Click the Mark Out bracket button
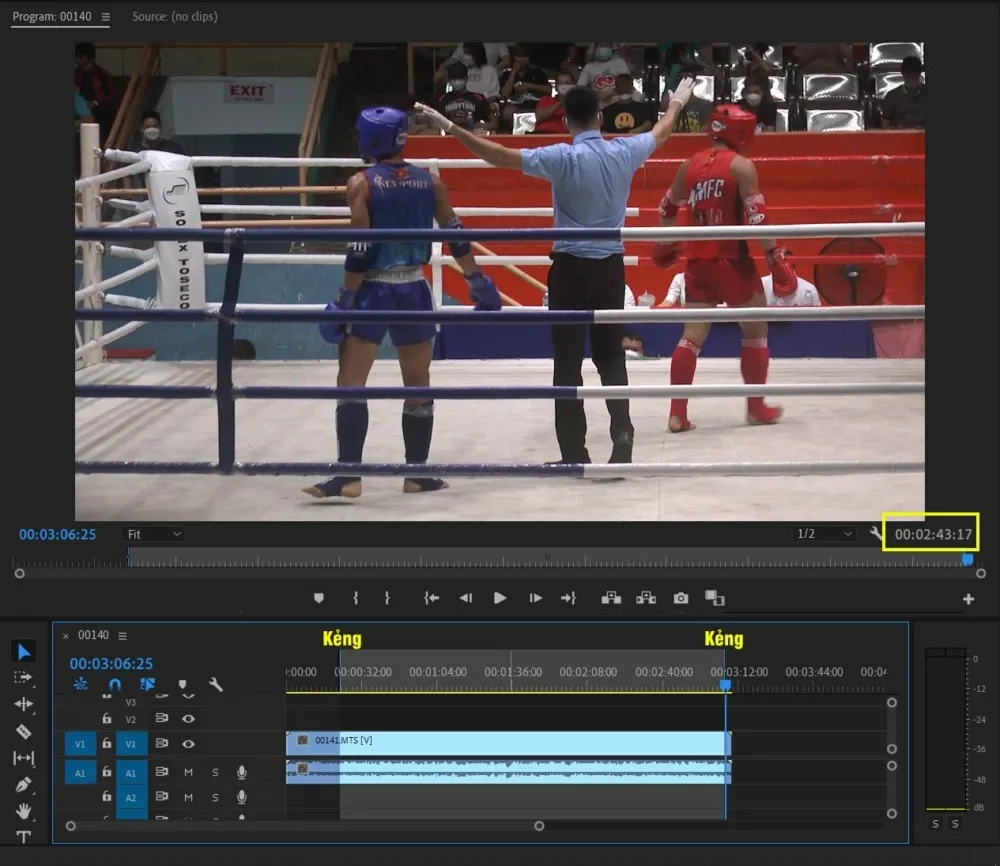The image size is (1000, 866). 387,598
